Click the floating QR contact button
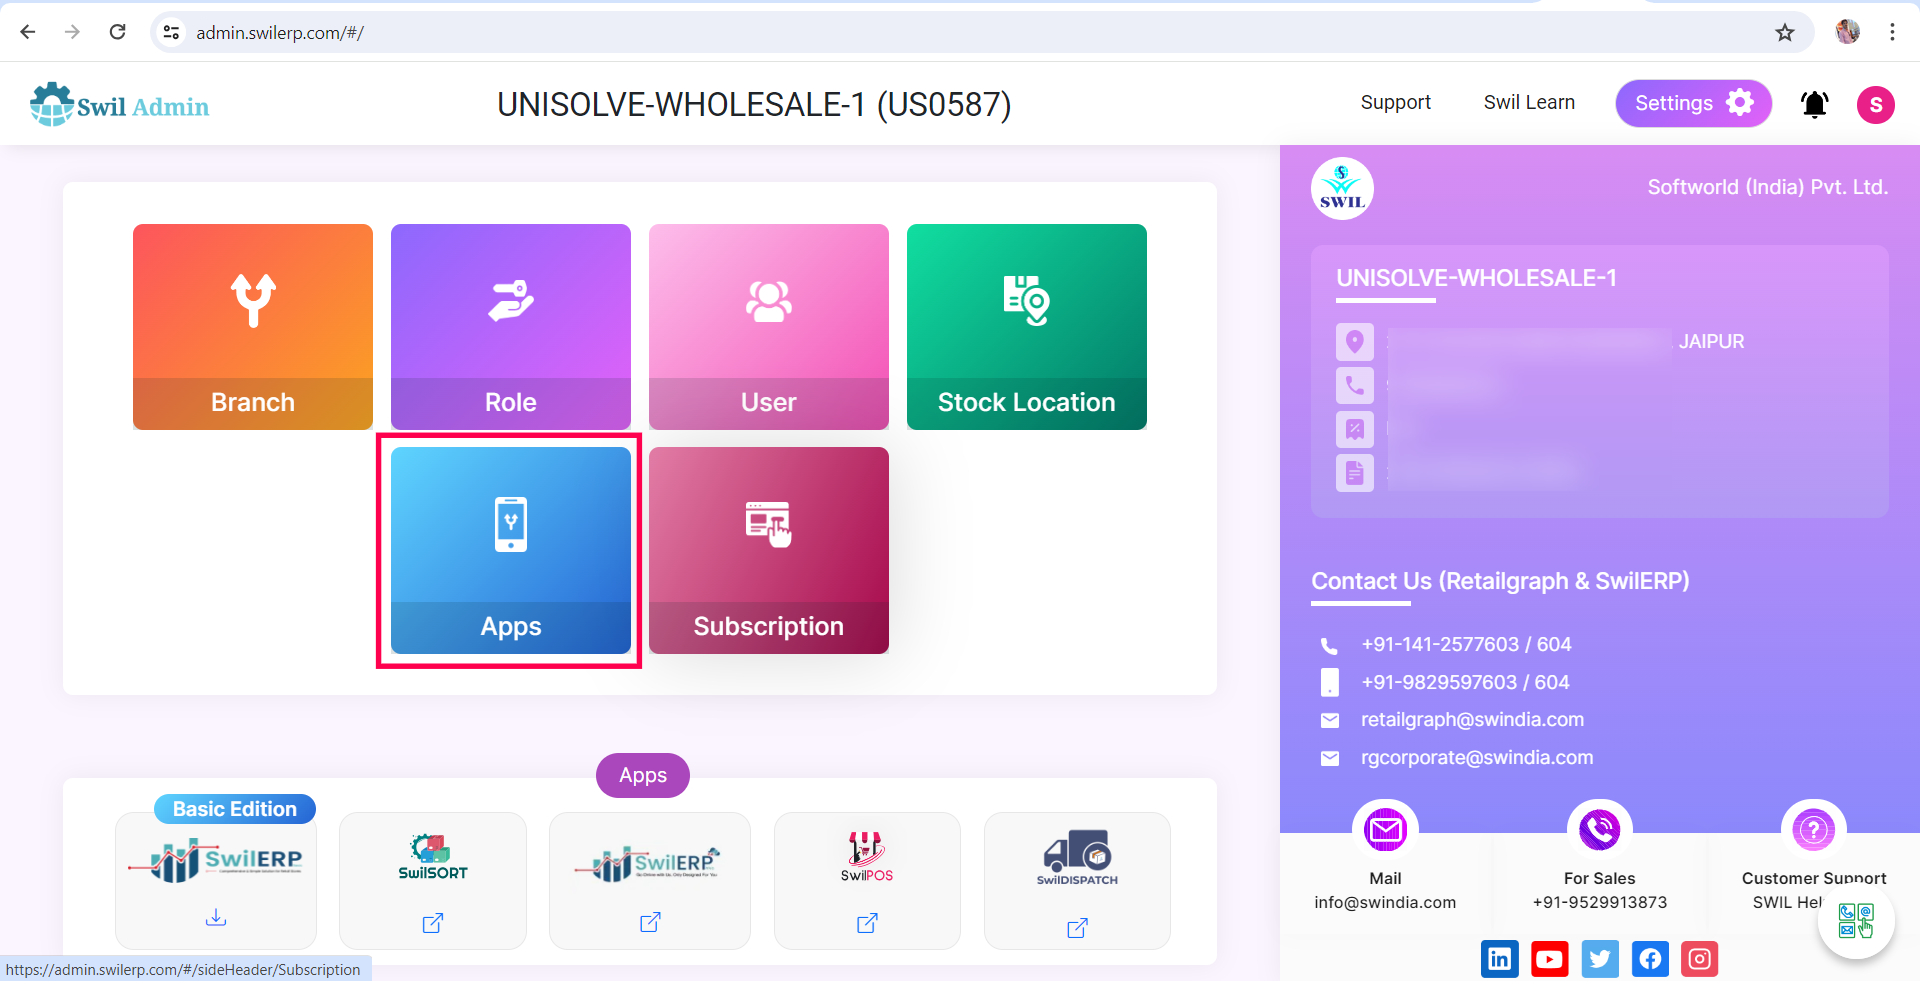The width and height of the screenshot is (1920, 981). (1856, 921)
